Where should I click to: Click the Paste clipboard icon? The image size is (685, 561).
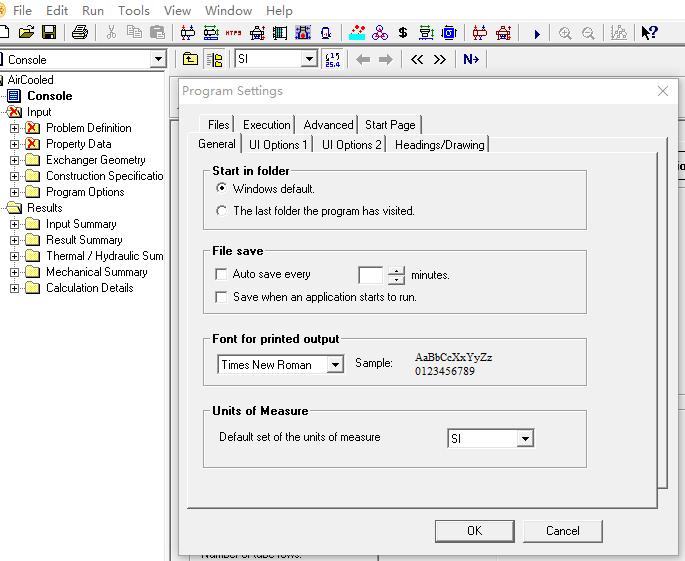pyautogui.click(x=157, y=32)
